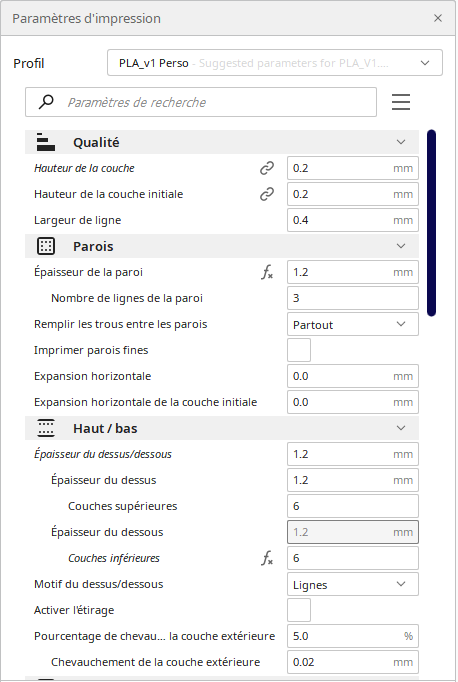This screenshot has height=682, width=458.
Task: Edit Expansion horizontale de la couche initiale field
Action: click(x=353, y=402)
